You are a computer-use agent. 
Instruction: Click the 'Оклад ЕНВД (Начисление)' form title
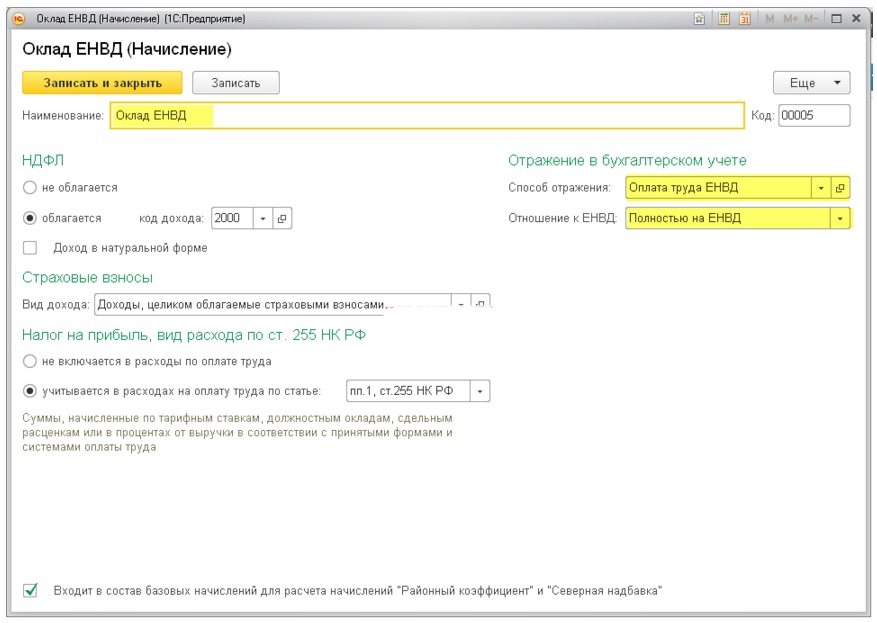click(127, 49)
